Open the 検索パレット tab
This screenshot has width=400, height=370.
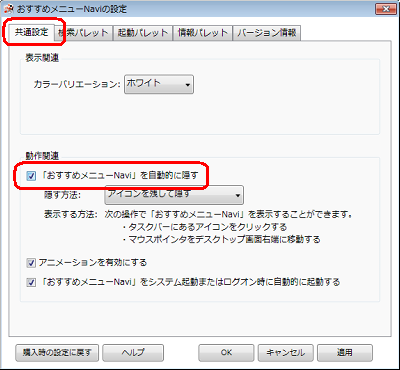83,33
